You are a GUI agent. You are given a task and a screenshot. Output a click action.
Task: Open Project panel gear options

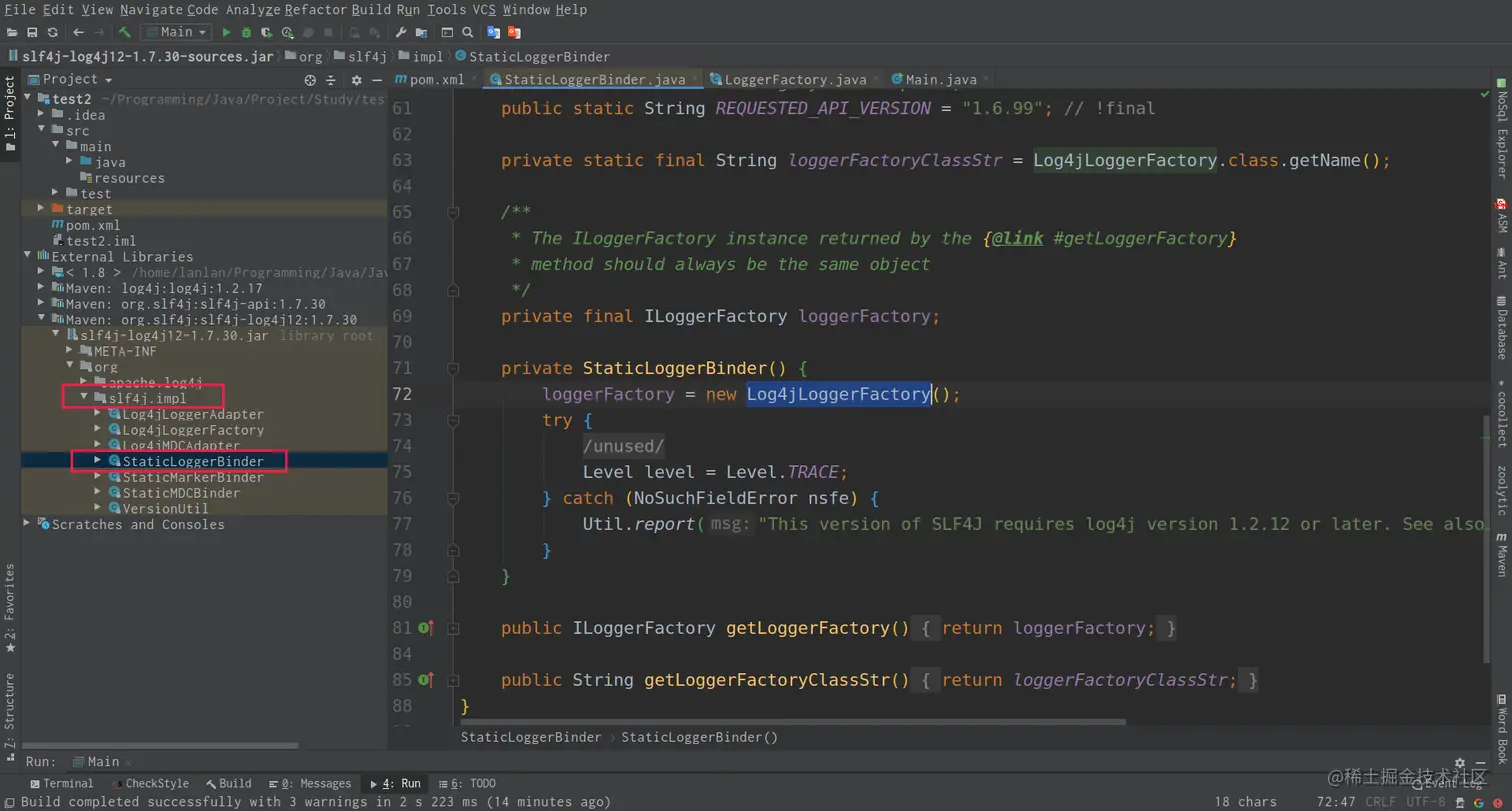pyautogui.click(x=356, y=80)
